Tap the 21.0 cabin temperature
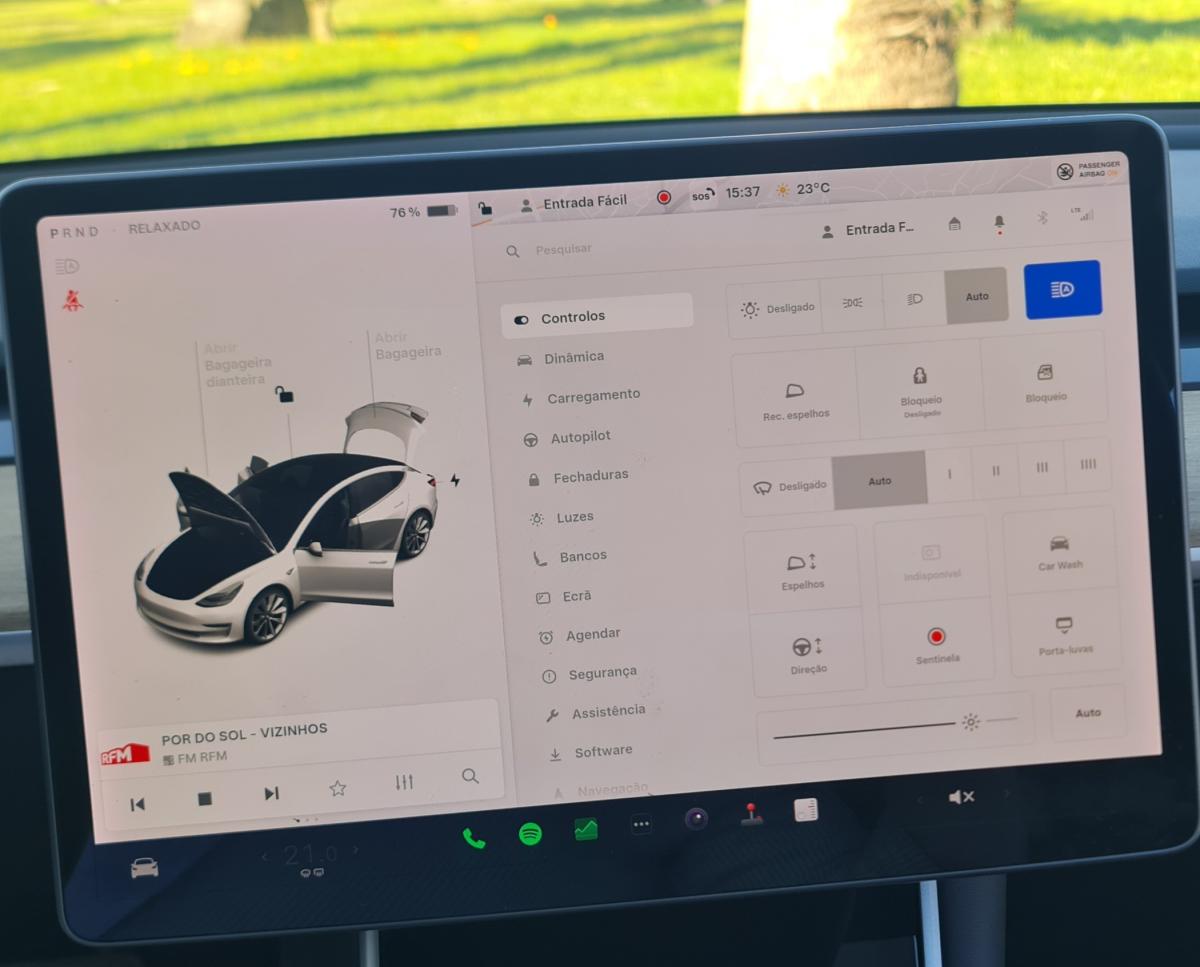The width and height of the screenshot is (1200, 967). click(x=310, y=856)
